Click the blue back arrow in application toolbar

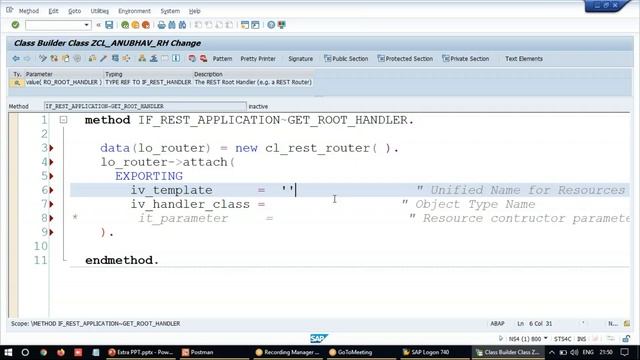[x=16, y=59]
